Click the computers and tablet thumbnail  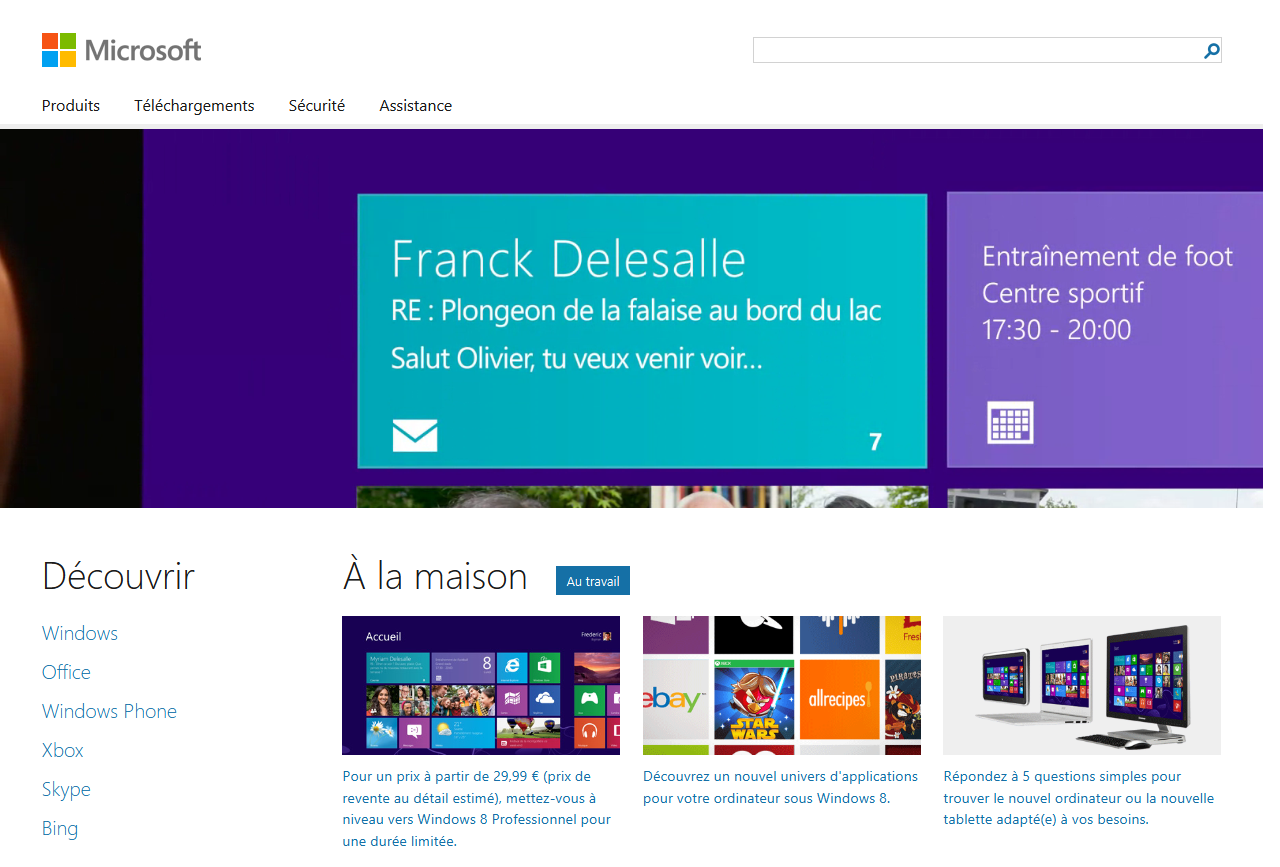click(x=1082, y=685)
